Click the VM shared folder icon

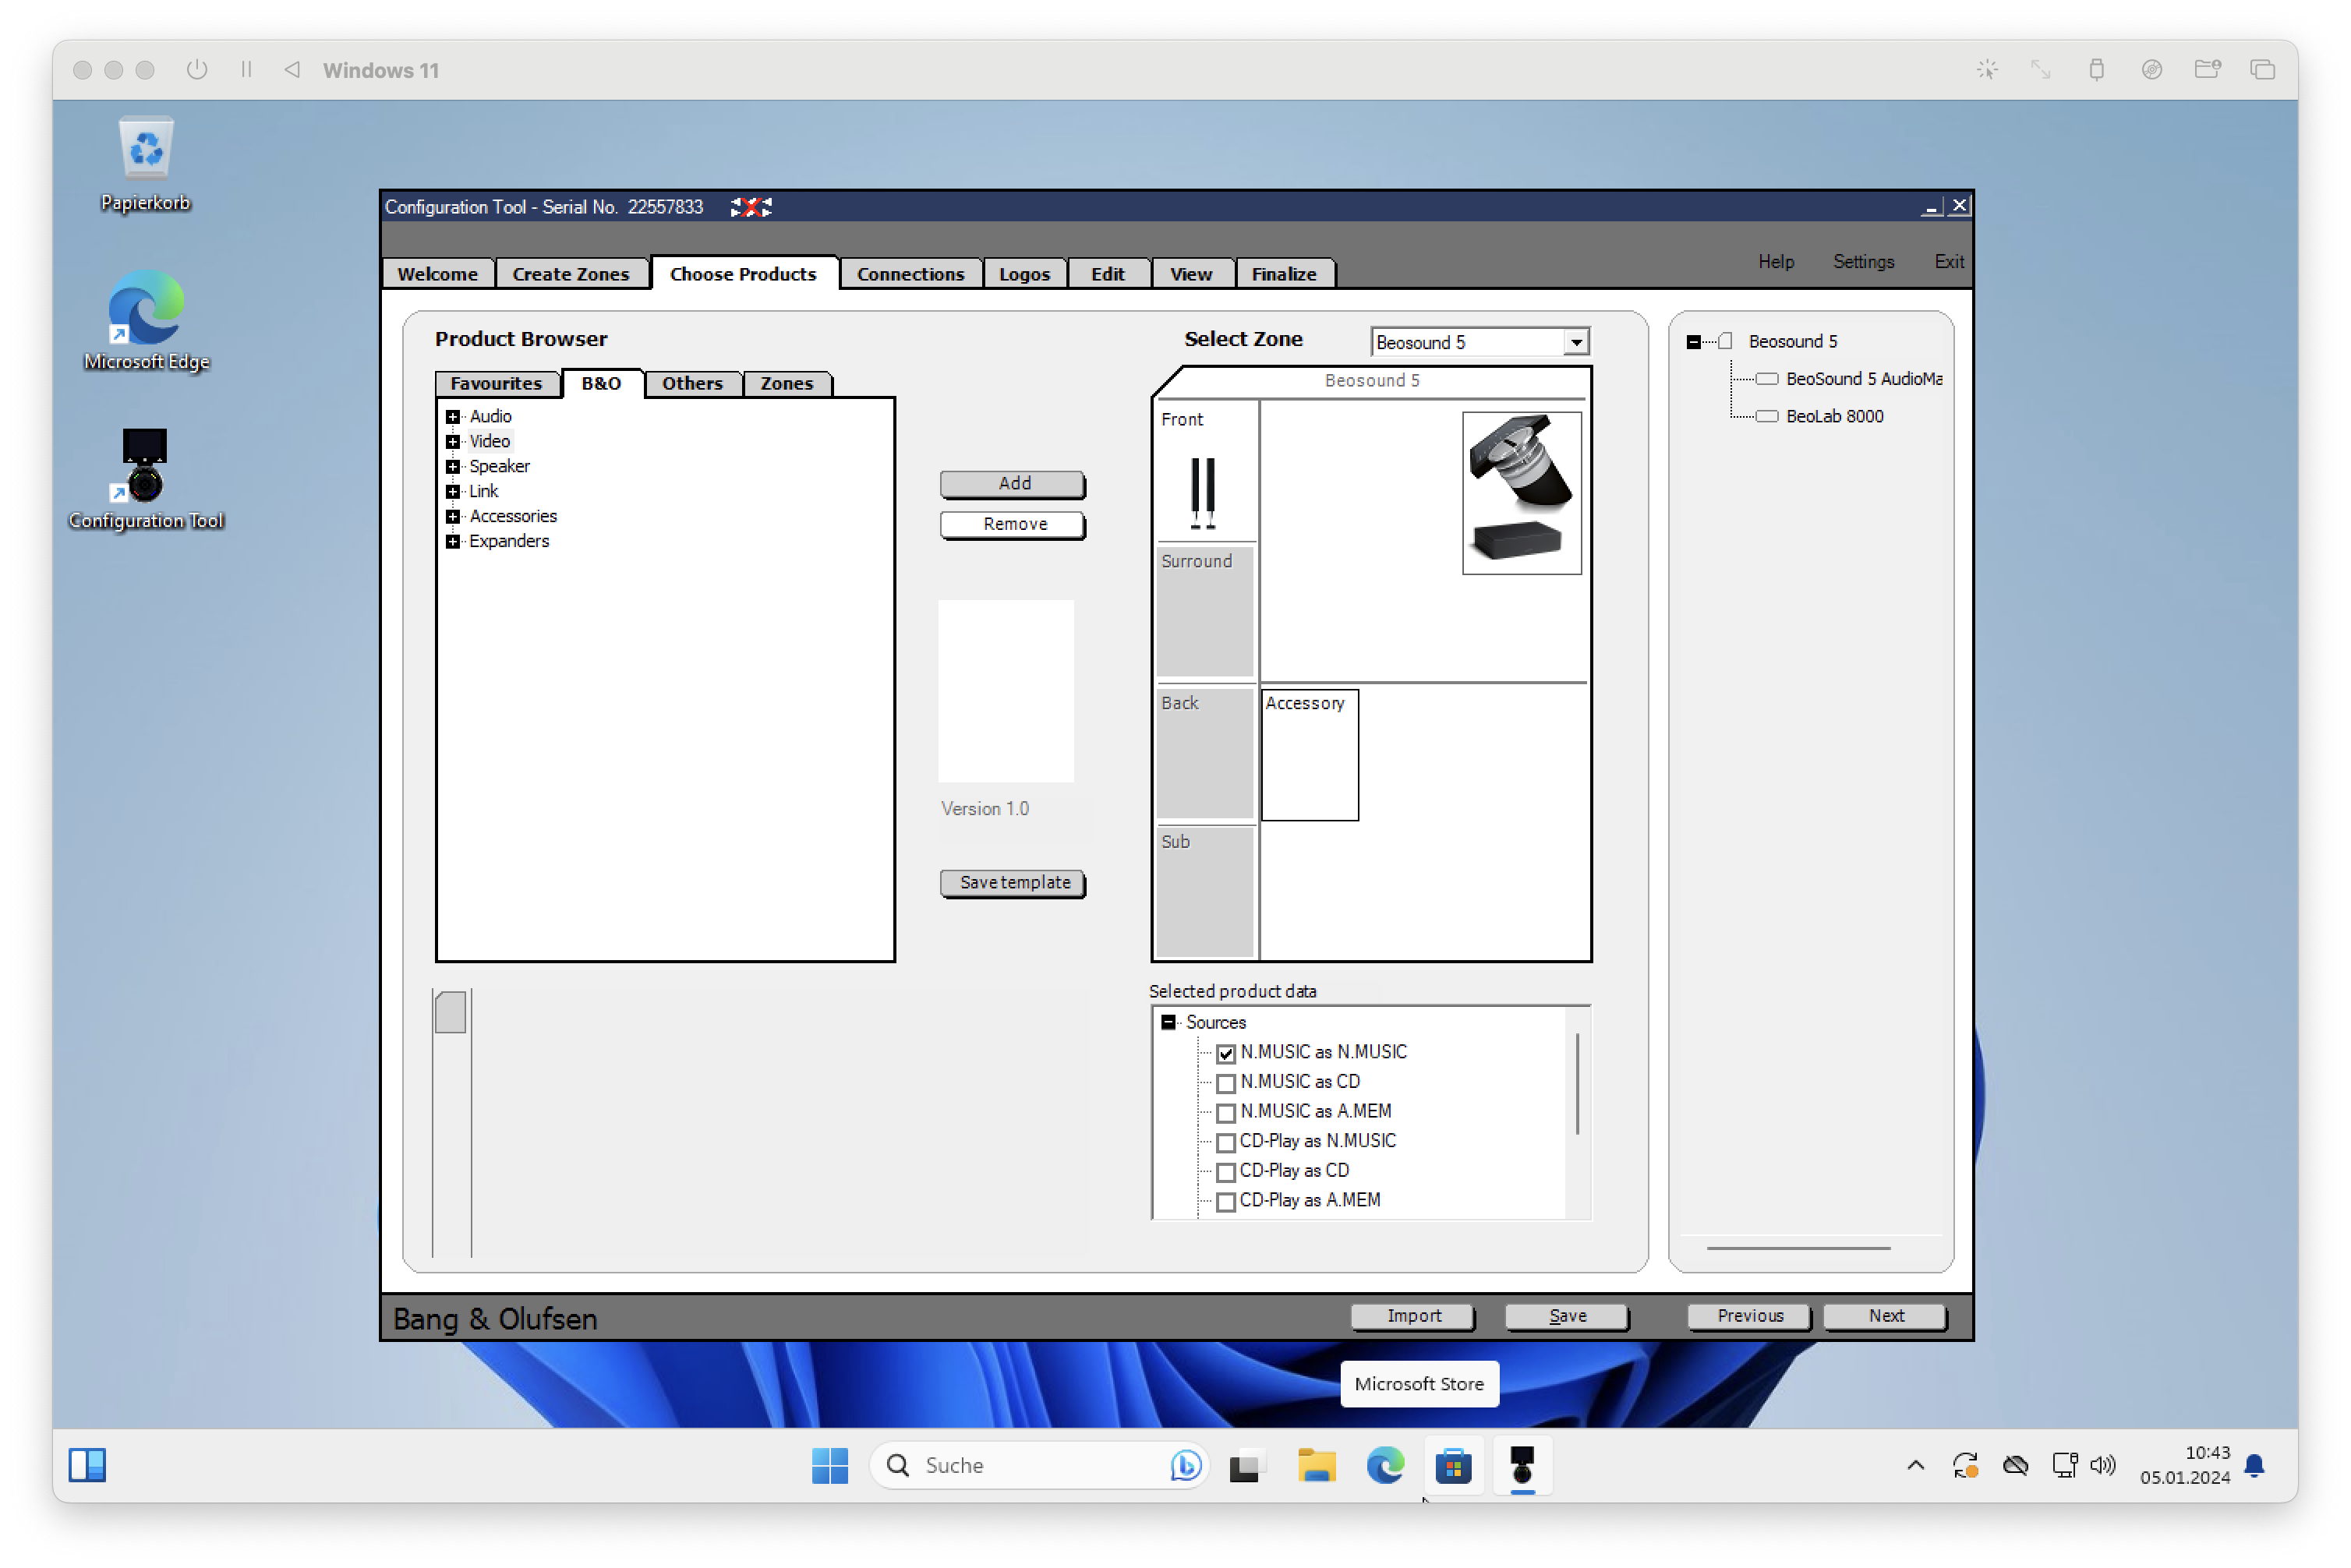pyautogui.click(x=2207, y=70)
